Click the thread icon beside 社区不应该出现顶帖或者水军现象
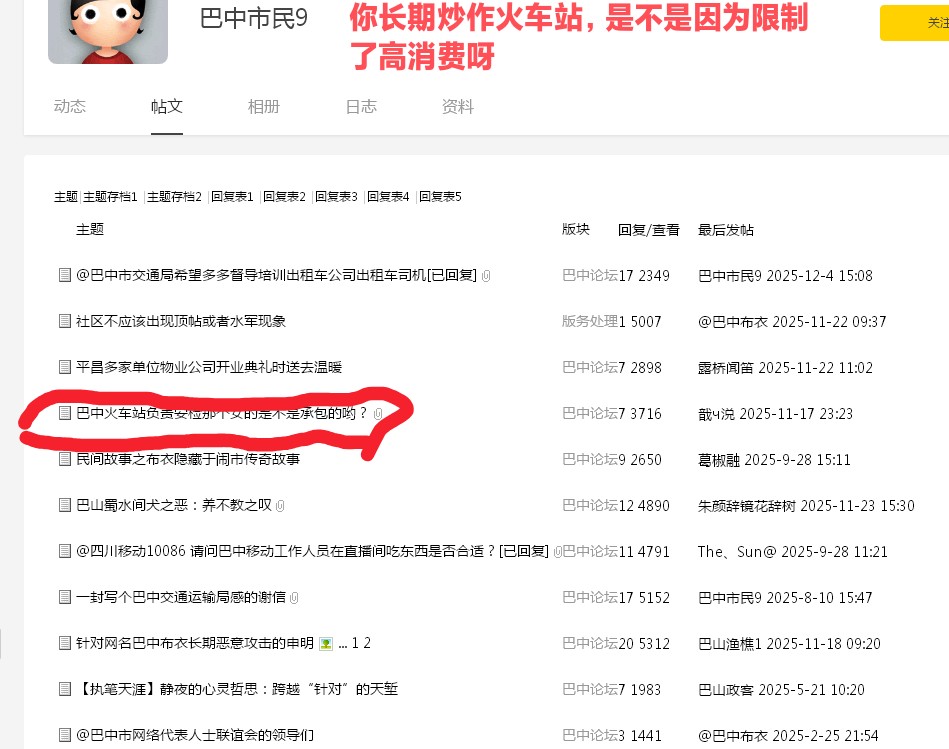The height and width of the screenshot is (749, 949). pos(65,321)
